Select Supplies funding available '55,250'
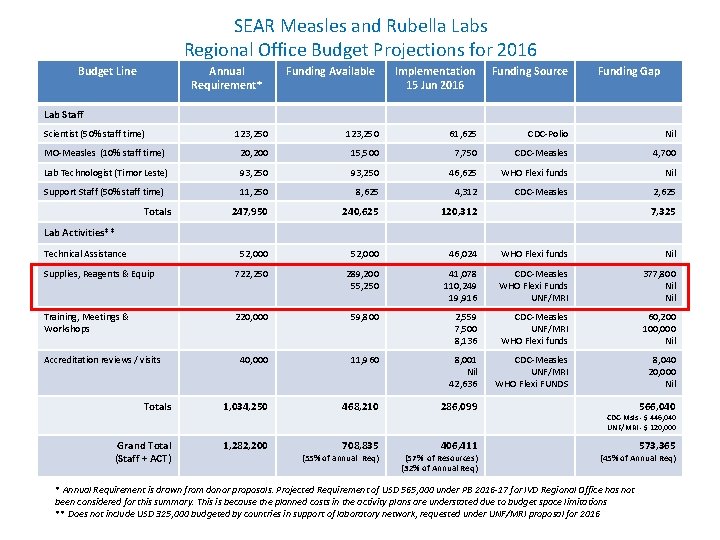The image size is (720, 540). click(x=365, y=286)
